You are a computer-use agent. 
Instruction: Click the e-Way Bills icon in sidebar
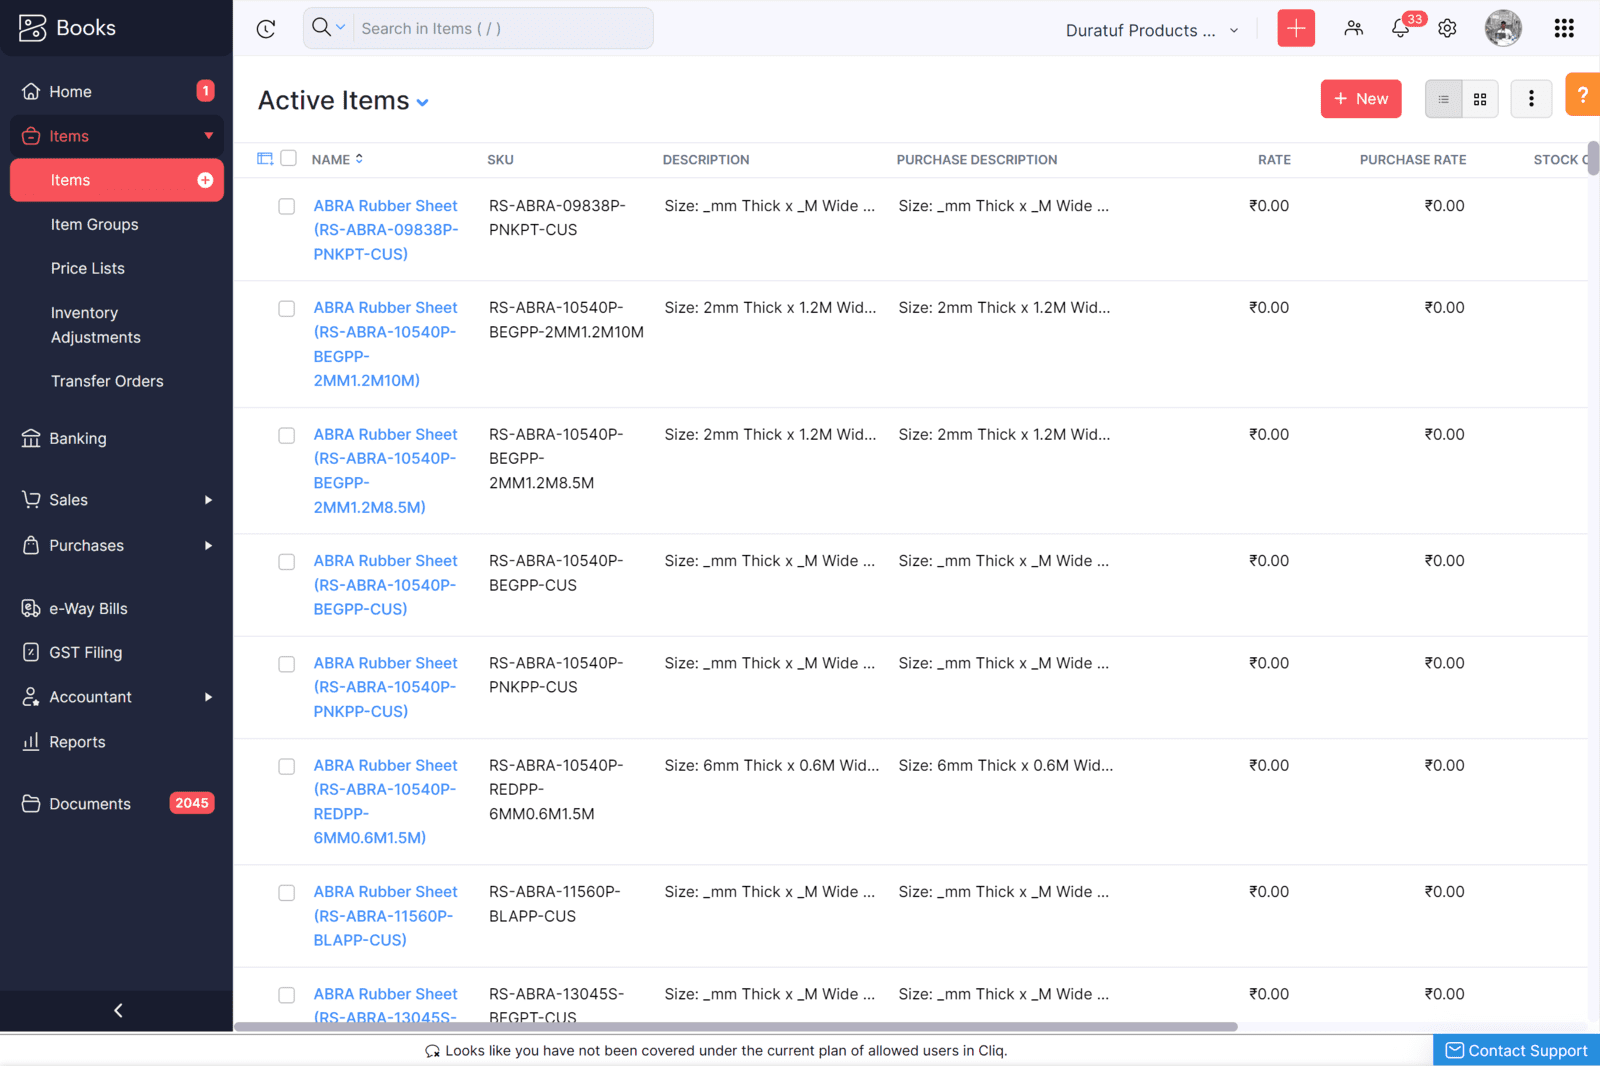(x=31, y=608)
